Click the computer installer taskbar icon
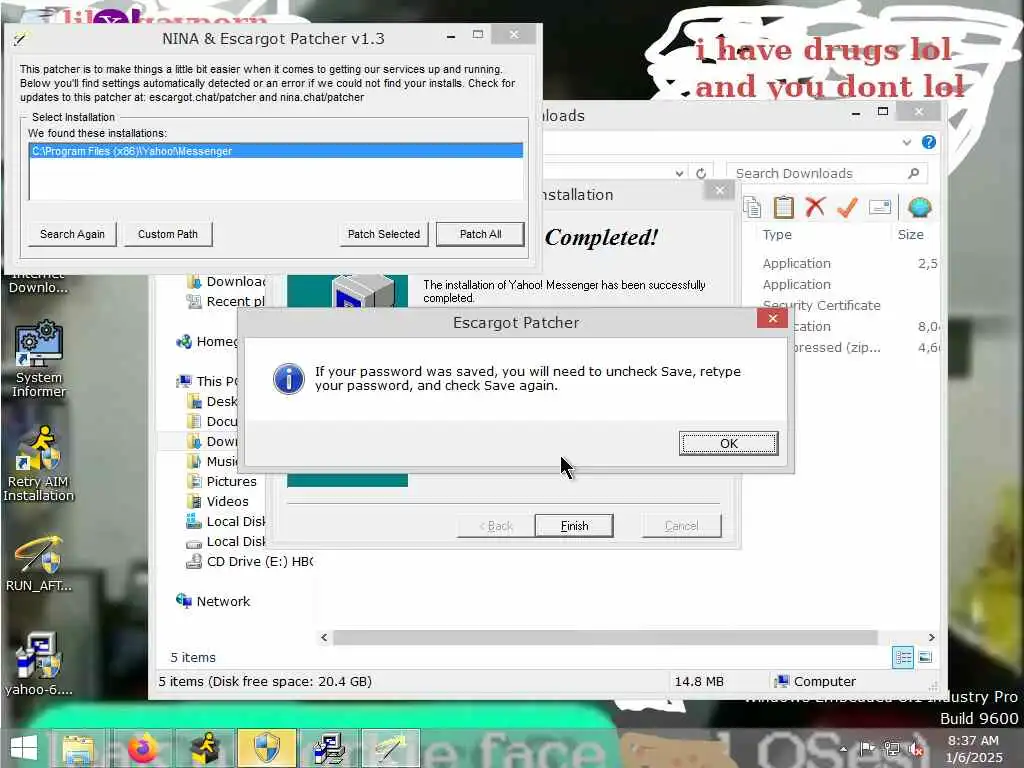Image resolution: width=1024 pixels, height=768 pixels. click(328, 748)
